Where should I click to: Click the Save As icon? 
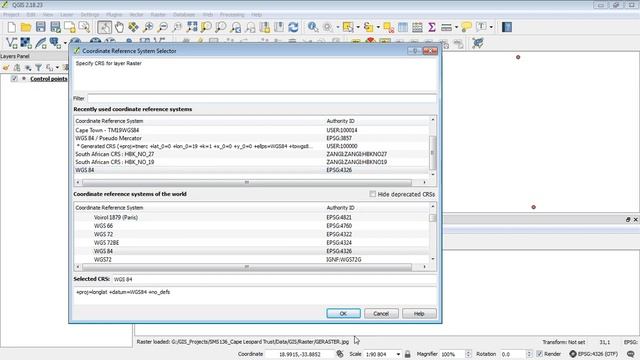(x=55, y=27)
